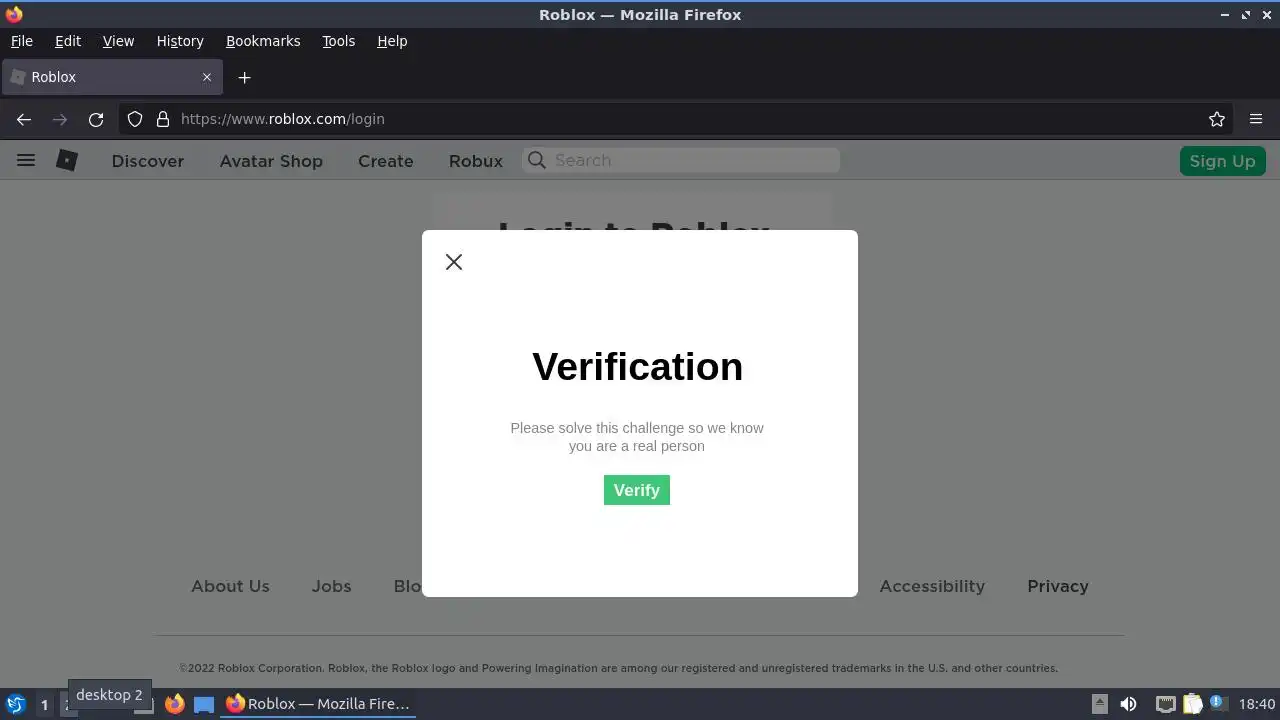
Task: Click the Jobs footer link
Action: point(331,586)
